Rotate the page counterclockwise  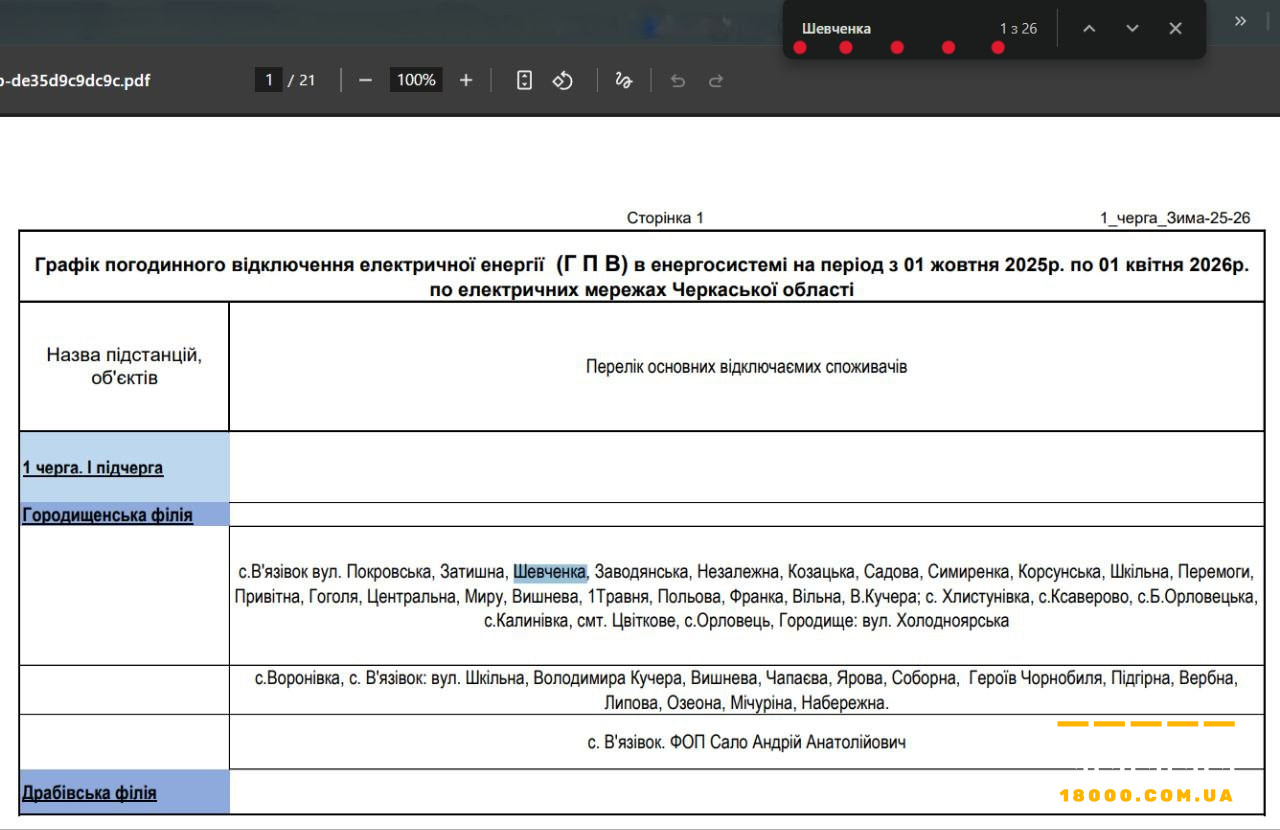562,80
